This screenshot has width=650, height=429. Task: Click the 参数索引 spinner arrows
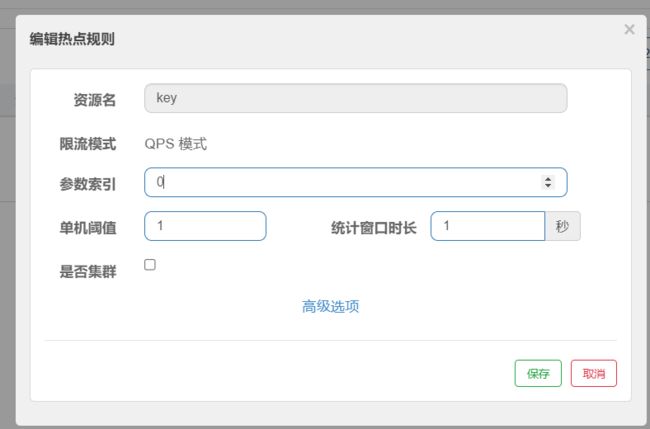(548, 182)
